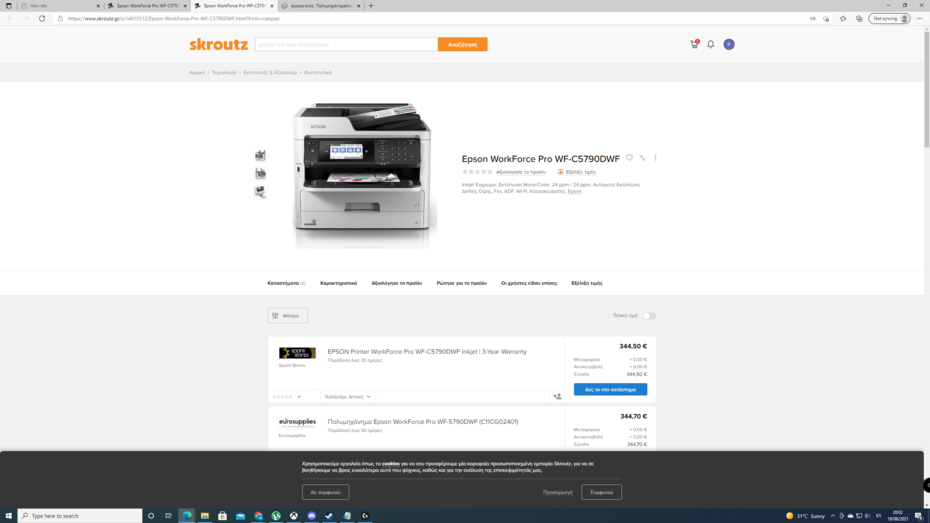Image resolution: width=930 pixels, height=523 pixels.
Task: Open Xbox app from the taskbar
Action: [x=294, y=516]
